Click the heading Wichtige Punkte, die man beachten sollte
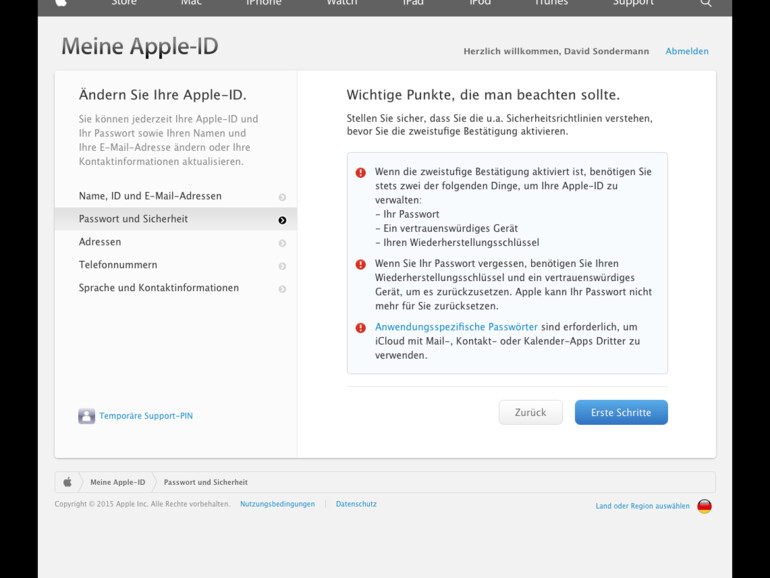Screen dimensions: 770x578 click(x=483, y=95)
